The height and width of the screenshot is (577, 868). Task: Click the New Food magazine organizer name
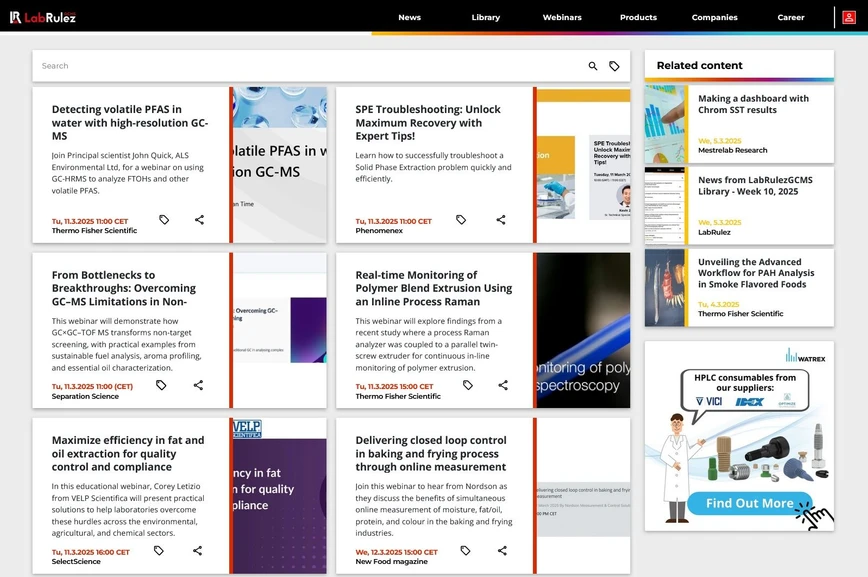coord(391,561)
